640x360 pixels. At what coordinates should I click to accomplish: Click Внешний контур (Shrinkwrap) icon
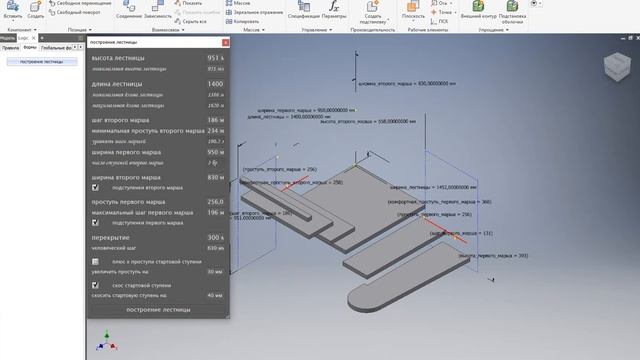[x=478, y=9]
